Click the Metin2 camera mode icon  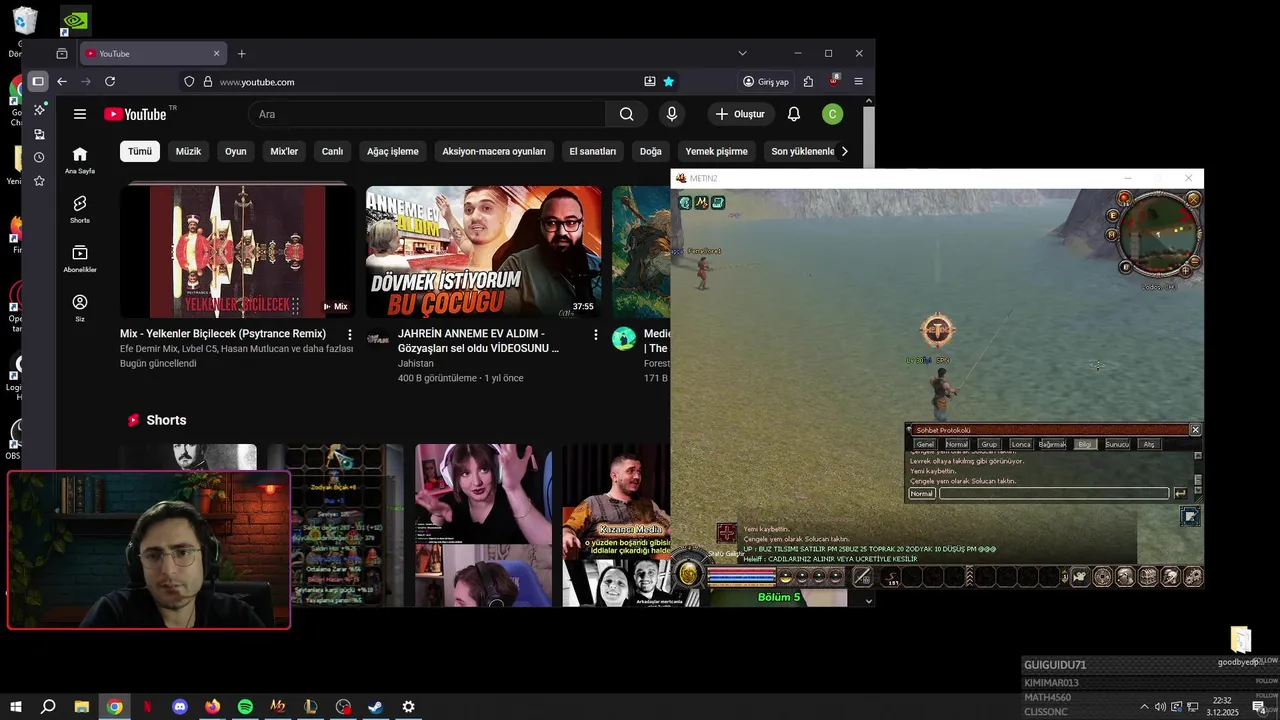[x=1079, y=576]
